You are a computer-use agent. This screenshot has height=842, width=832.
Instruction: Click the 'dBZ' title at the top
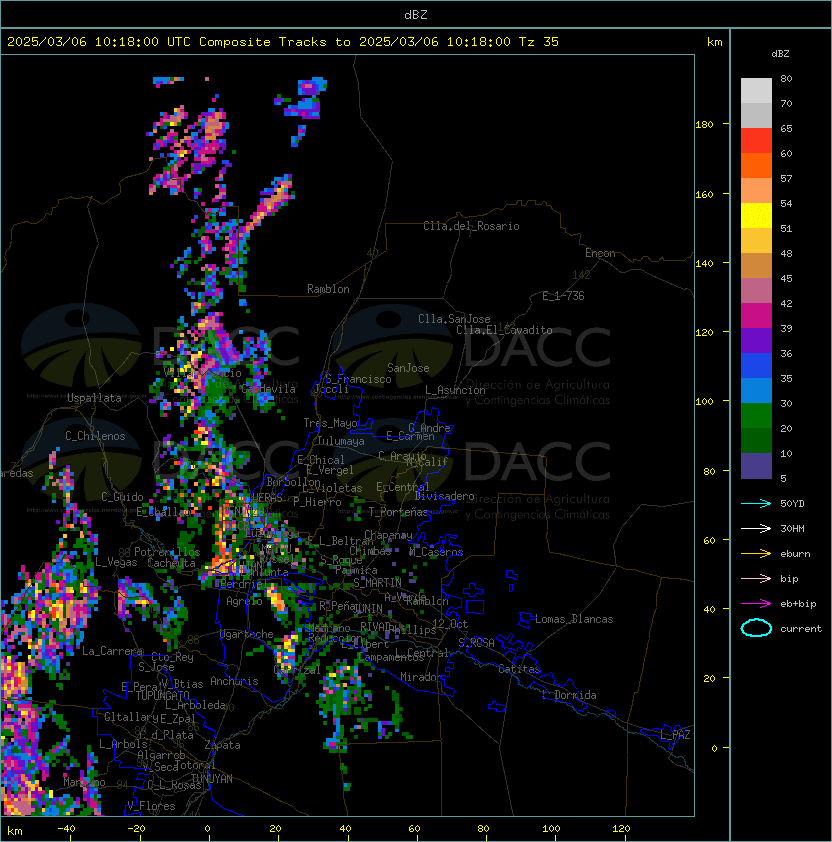pos(416,14)
